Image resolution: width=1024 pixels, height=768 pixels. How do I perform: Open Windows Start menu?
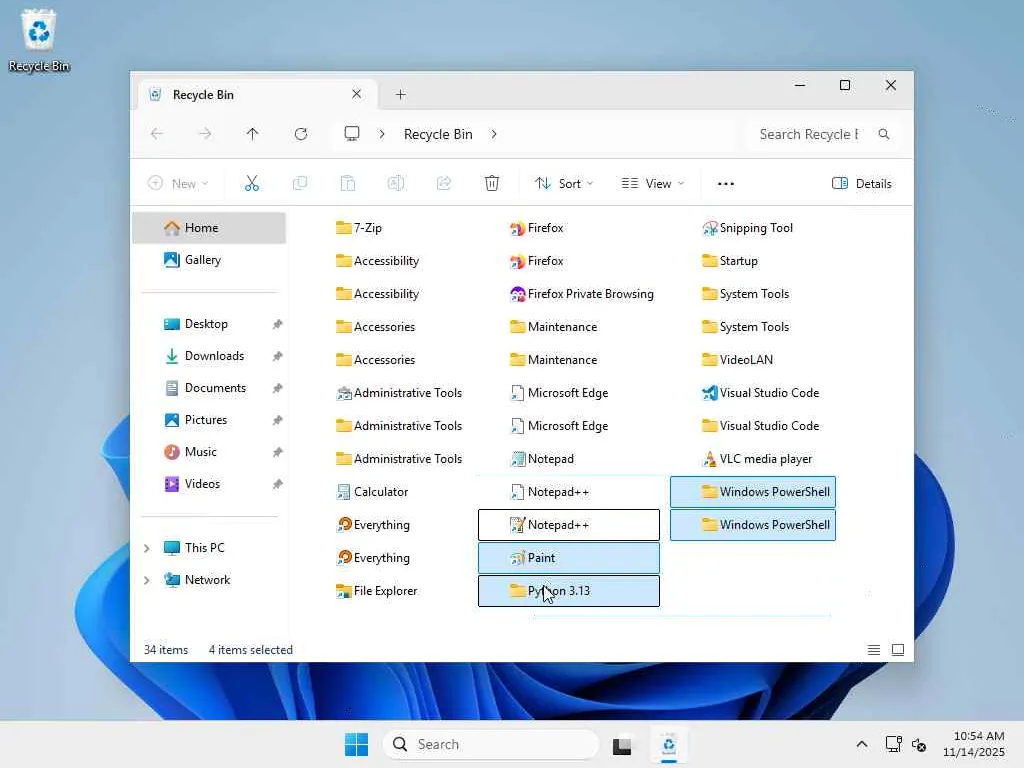click(357, 744)
